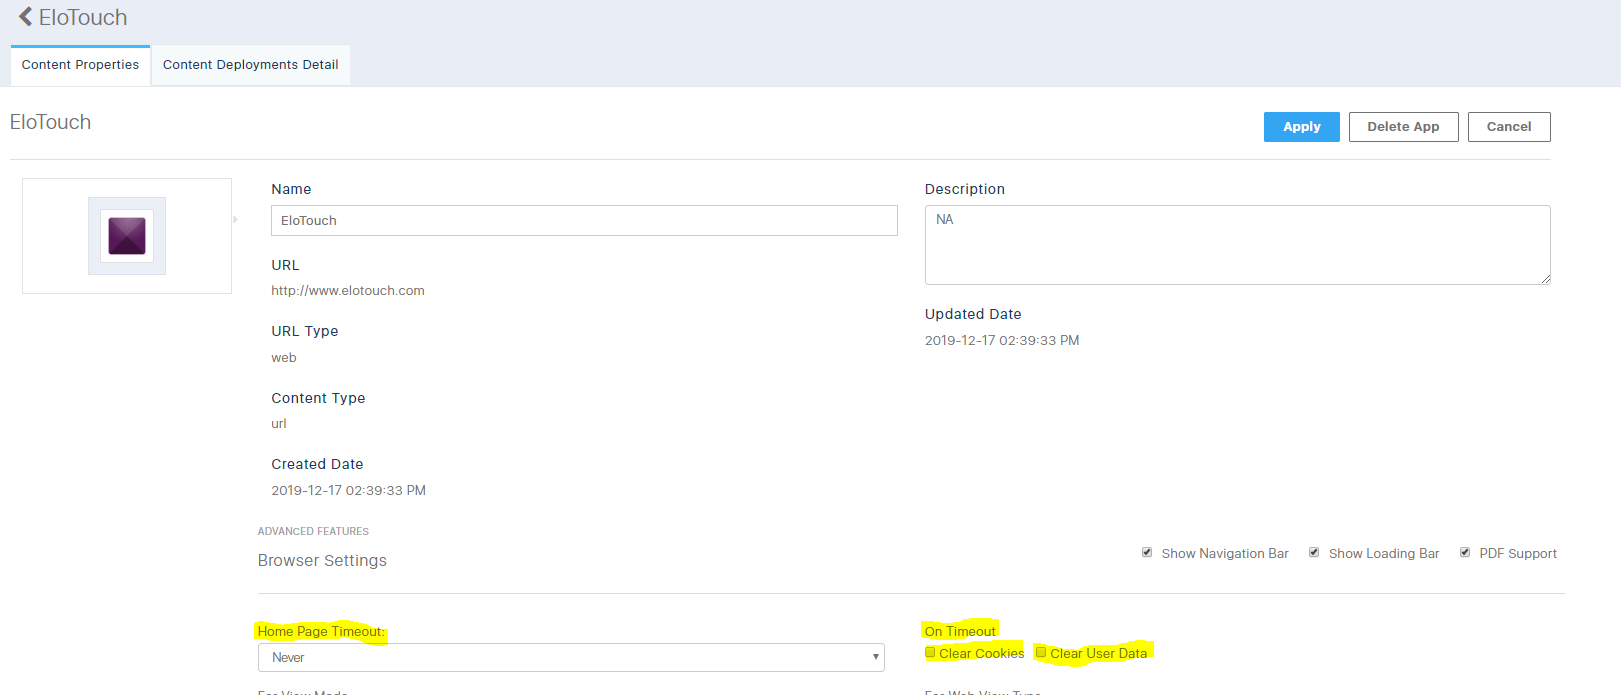
Task: Click the URL Type value 'web'
Action: (284, 358)
